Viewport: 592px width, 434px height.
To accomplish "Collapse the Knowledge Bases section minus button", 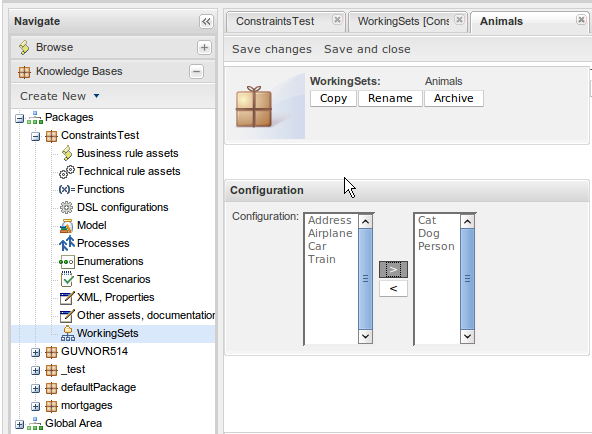I will point(196,72).
